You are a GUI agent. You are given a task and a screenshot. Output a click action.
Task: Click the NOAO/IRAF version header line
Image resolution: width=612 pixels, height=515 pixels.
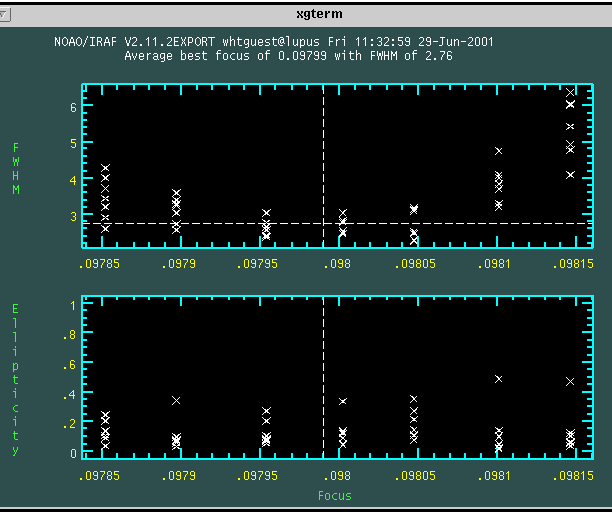[x=273, y=42]
